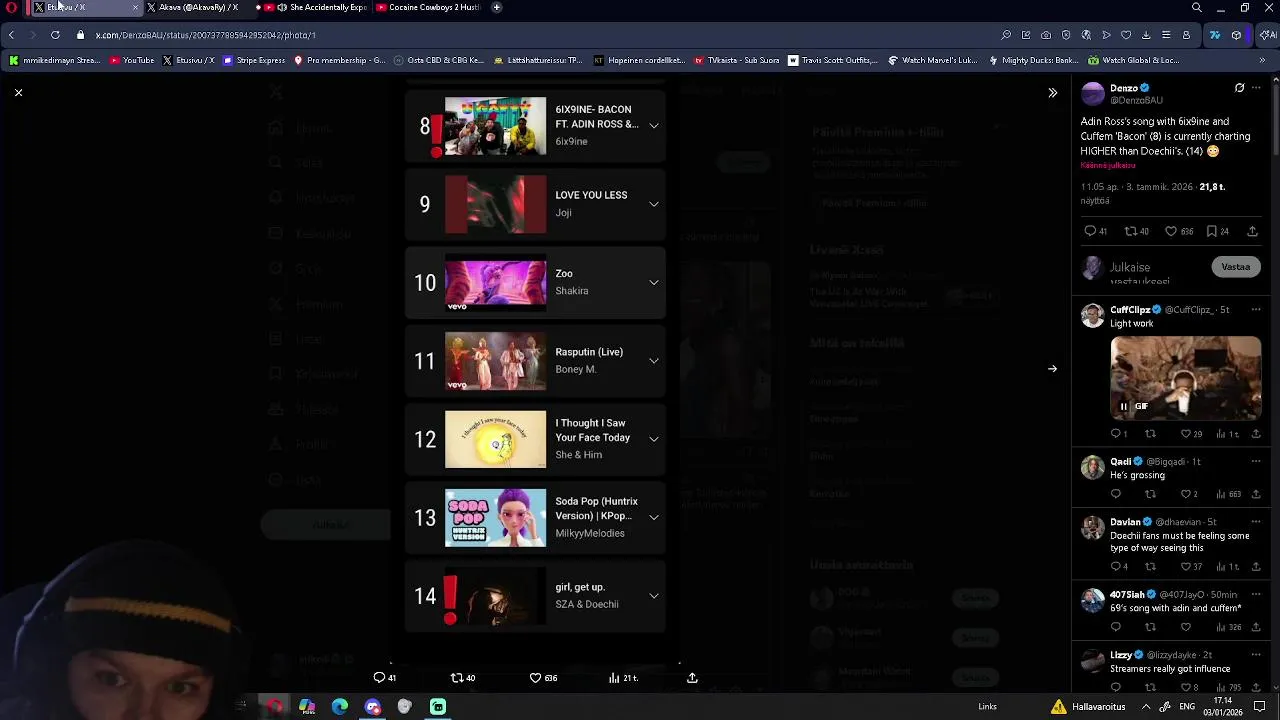
Task: Open Discord icon in taskbar
Action: 373,707
